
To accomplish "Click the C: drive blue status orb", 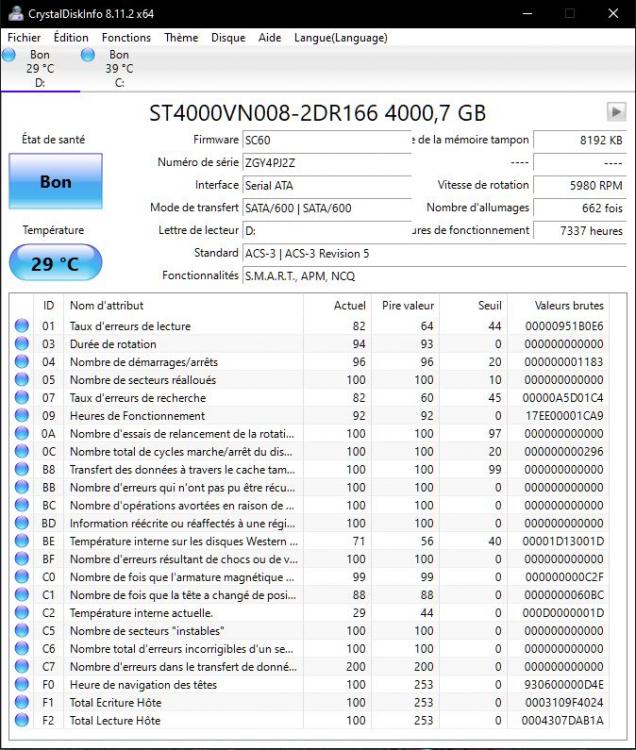I will pyautogui.click(x=88, y=55).
